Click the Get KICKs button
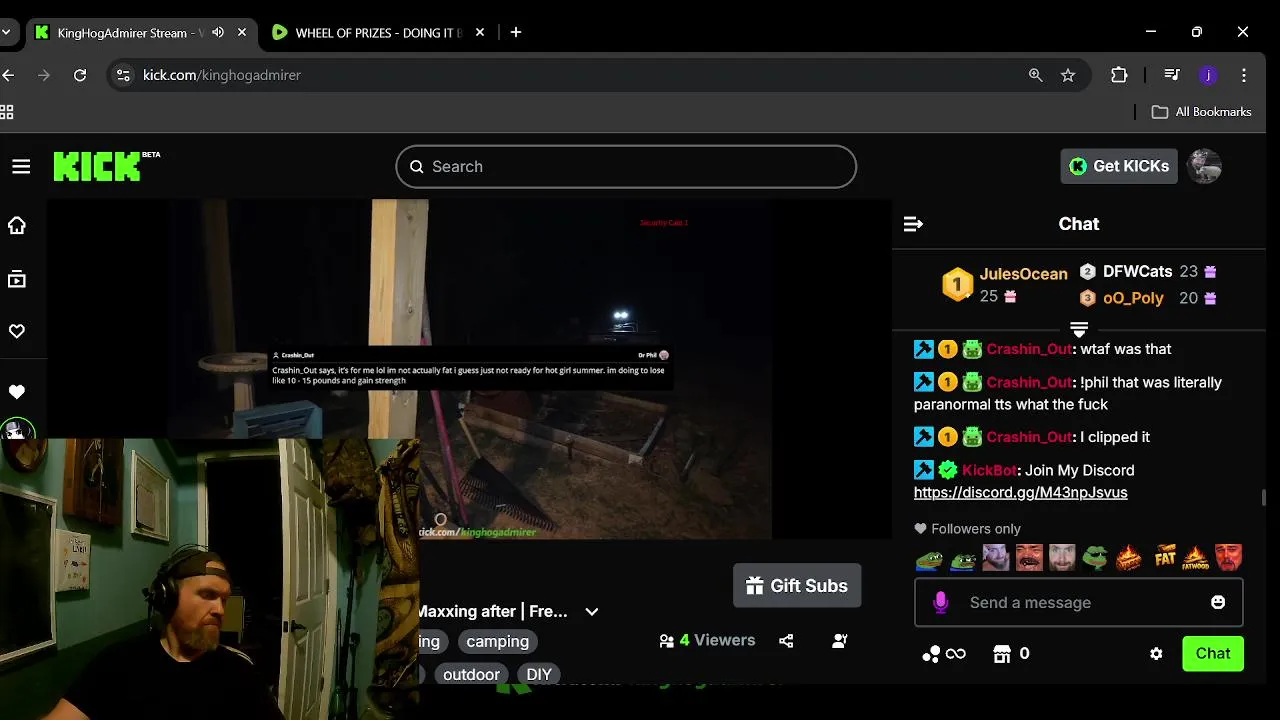This screenshot has height=720, width=1280. tap(1119, 166)
